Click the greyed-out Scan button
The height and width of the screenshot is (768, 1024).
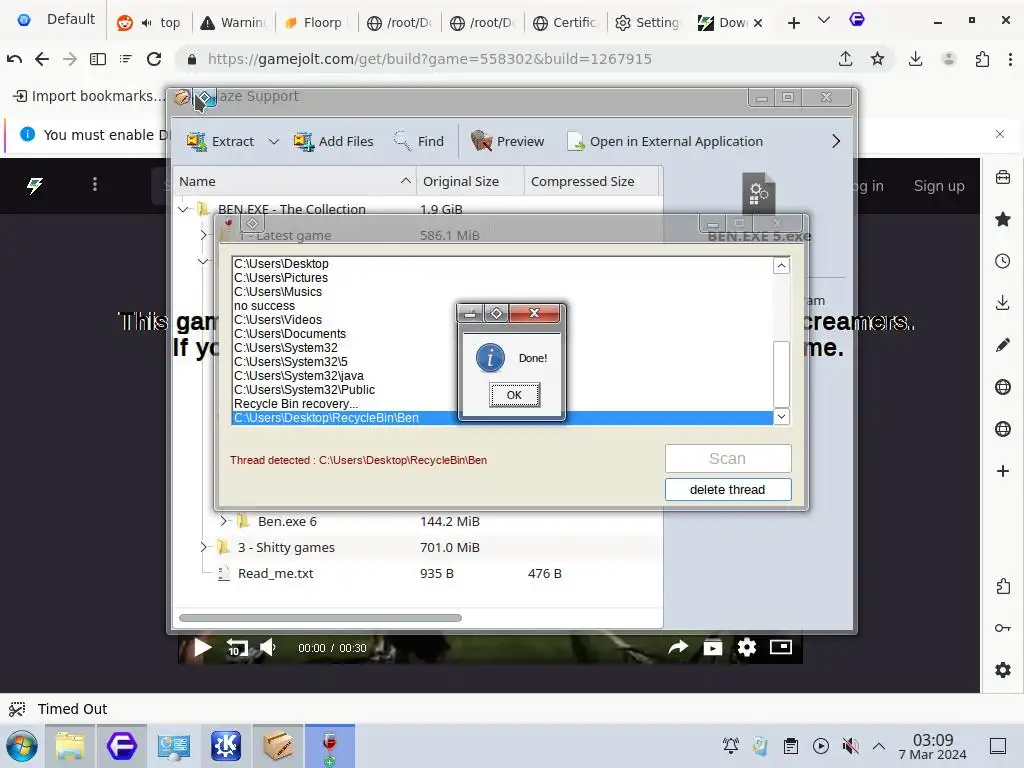click(x=728, y=458)
